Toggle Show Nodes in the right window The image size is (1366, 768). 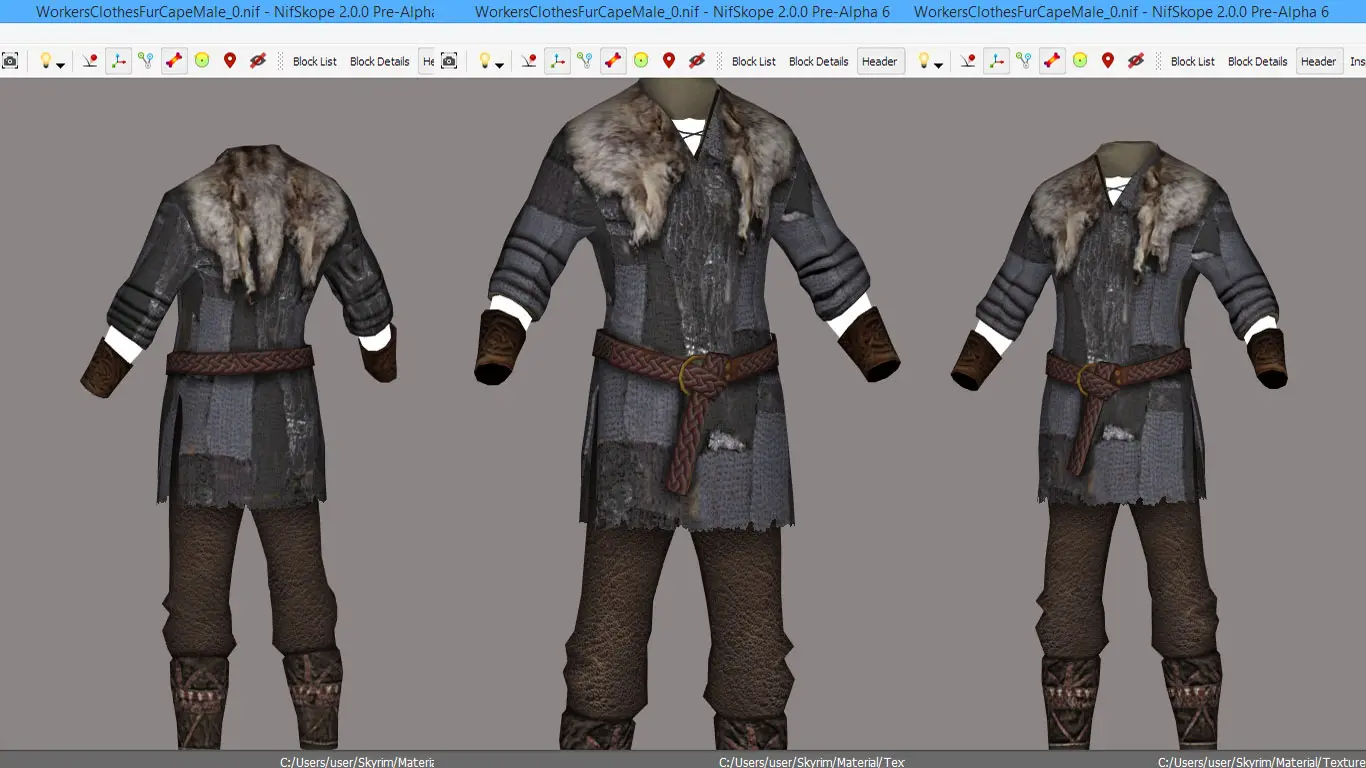click(1024, 61)
